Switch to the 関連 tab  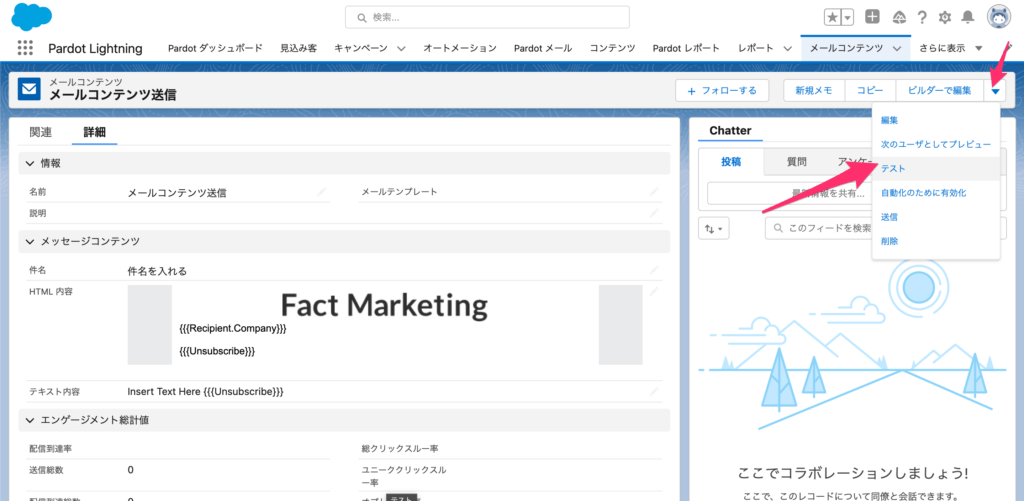(x=40, y=131)
